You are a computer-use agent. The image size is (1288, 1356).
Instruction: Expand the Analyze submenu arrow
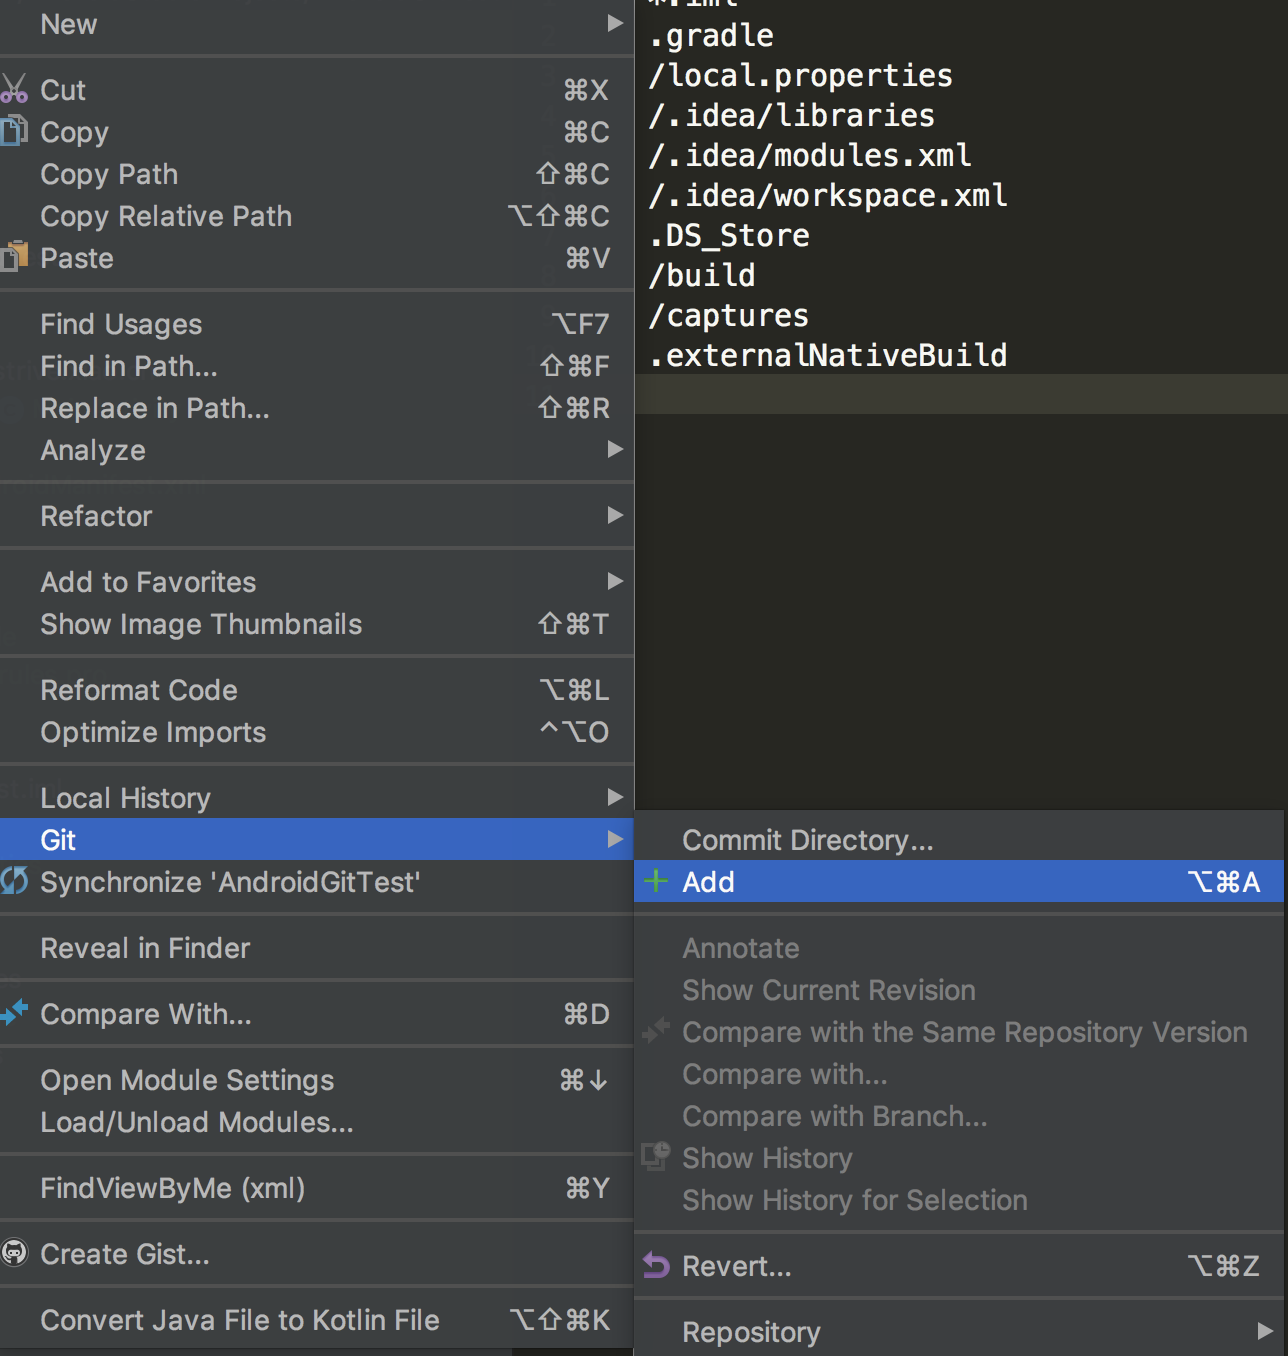(615, 449)
